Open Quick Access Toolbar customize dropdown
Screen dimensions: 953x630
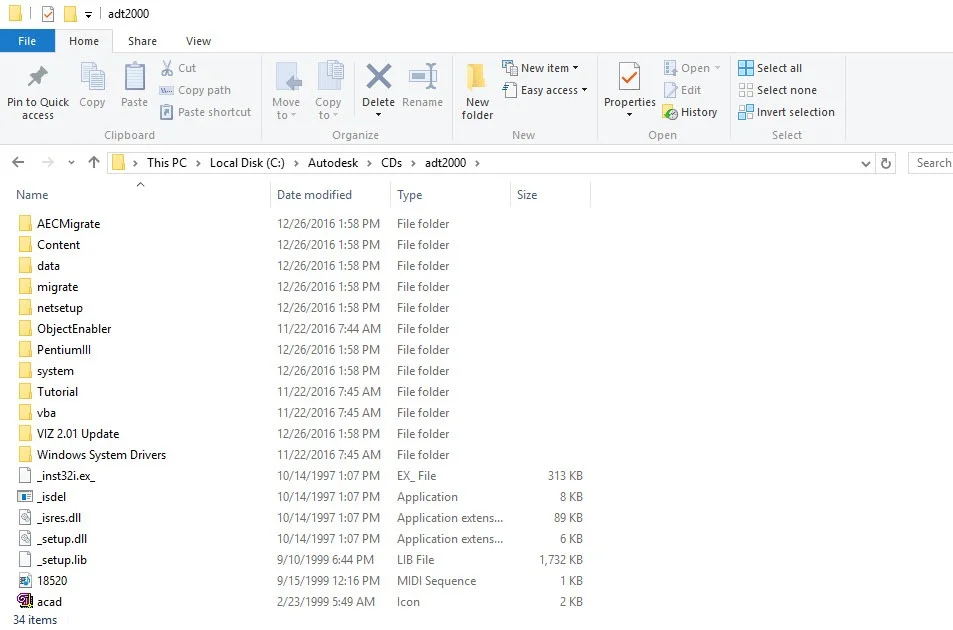[88, 14]
